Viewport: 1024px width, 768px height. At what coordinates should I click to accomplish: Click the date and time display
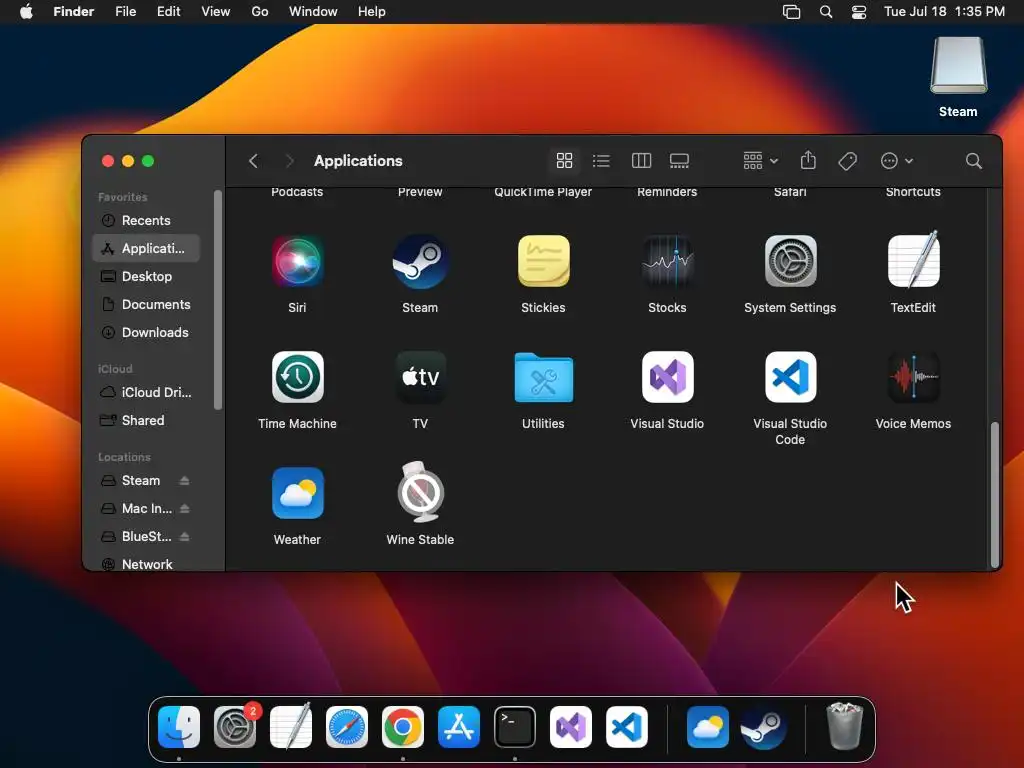(944, 12)
